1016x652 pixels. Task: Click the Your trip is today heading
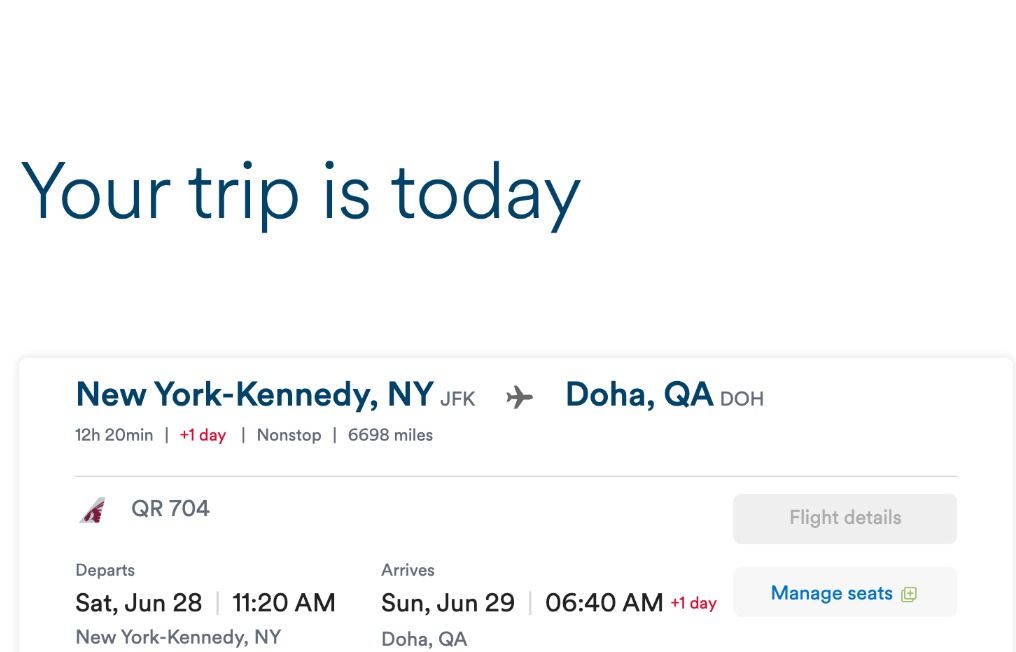[300, 191]
